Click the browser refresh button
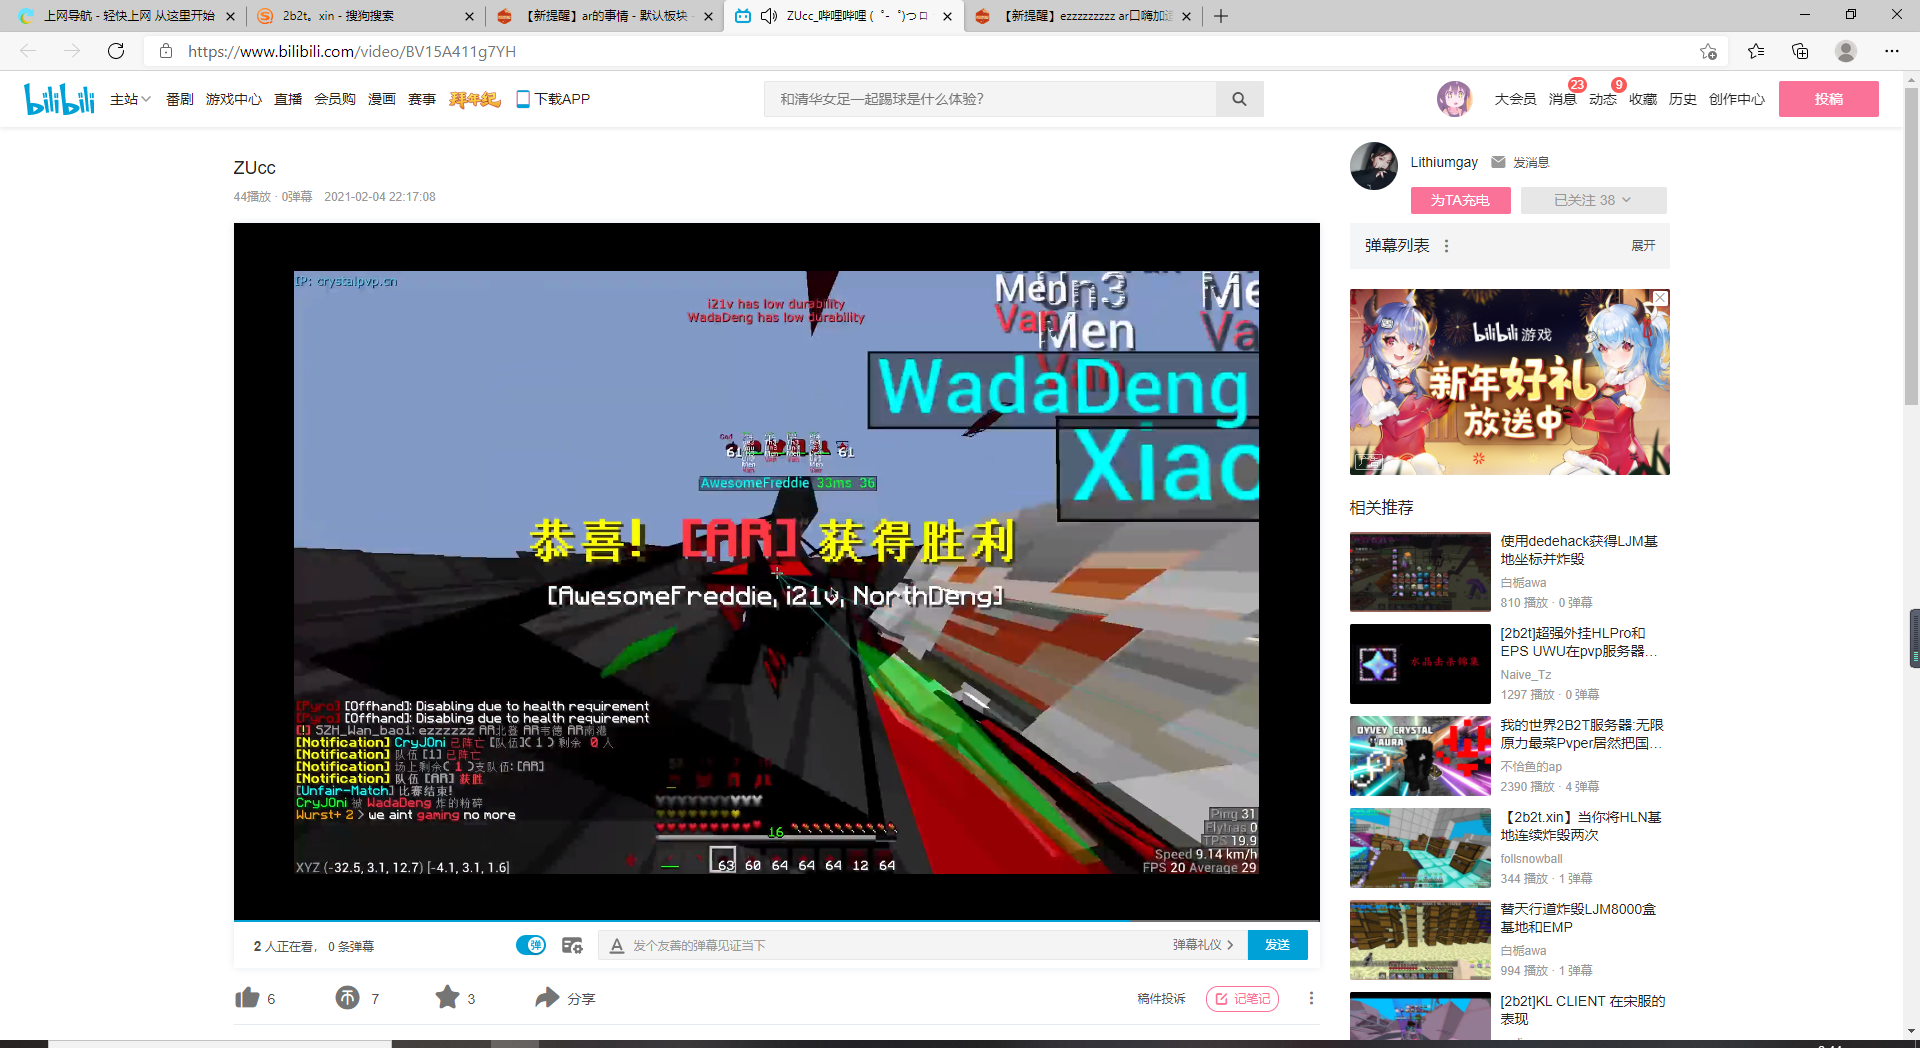 pyautogui.click(x=116, y=51)
